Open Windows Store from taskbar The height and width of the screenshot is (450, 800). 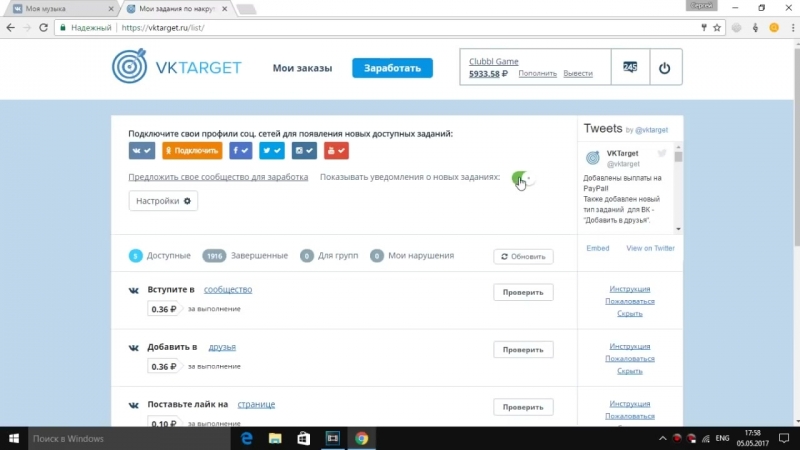[x=304, y=438]
